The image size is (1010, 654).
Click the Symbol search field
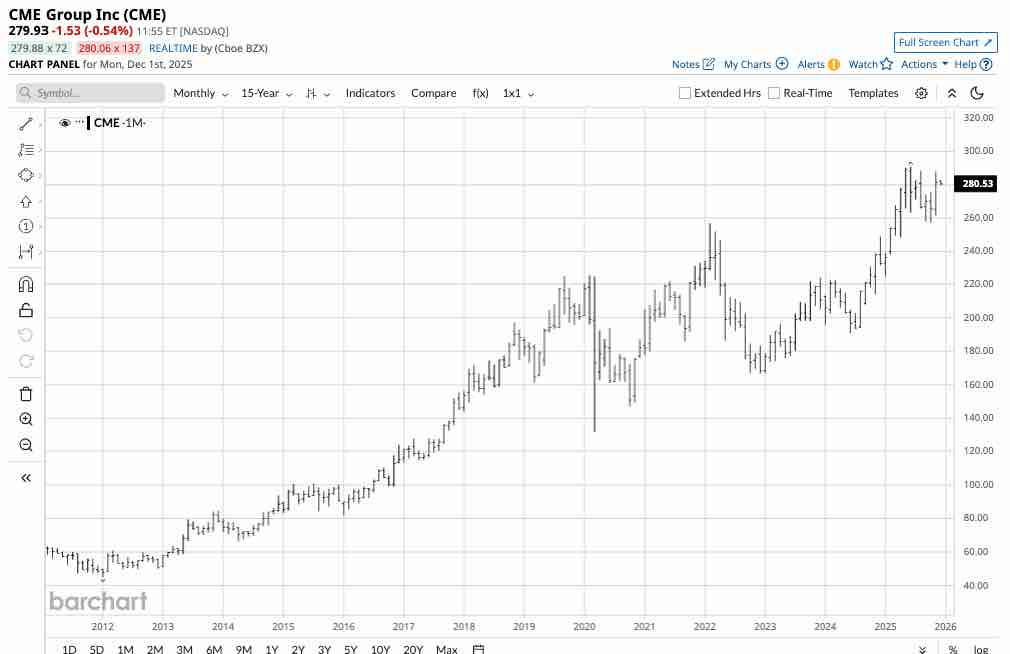(x=90, y=93)
